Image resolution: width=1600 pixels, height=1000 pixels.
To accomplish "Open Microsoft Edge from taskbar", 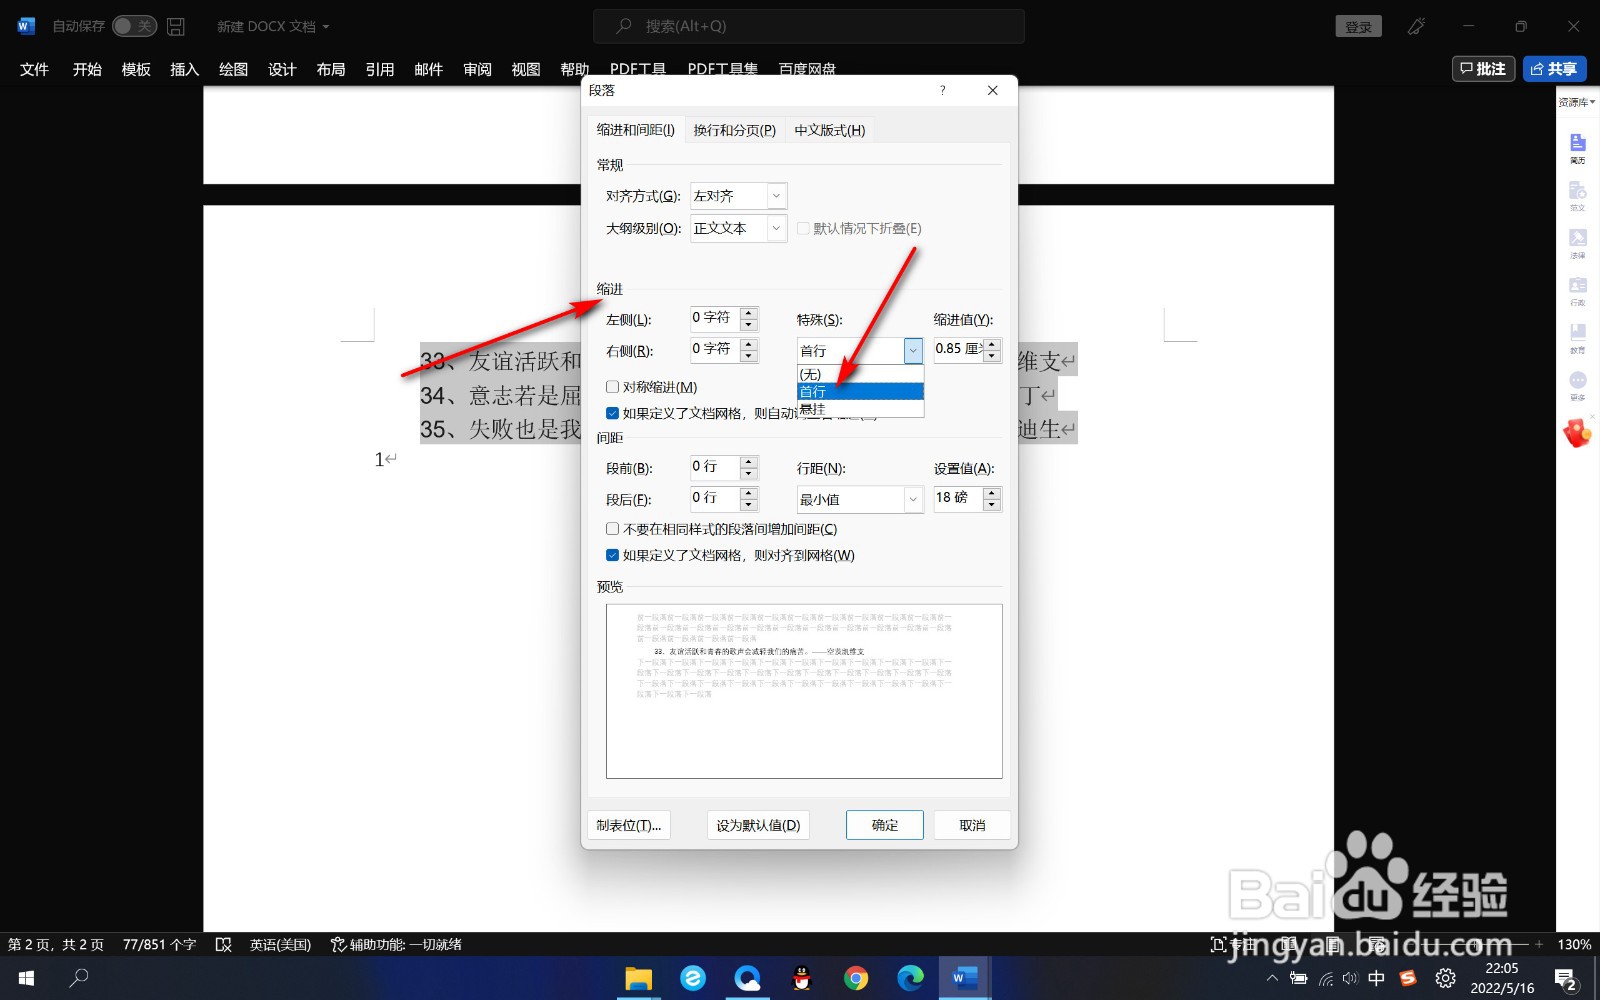I will (910, 978).
